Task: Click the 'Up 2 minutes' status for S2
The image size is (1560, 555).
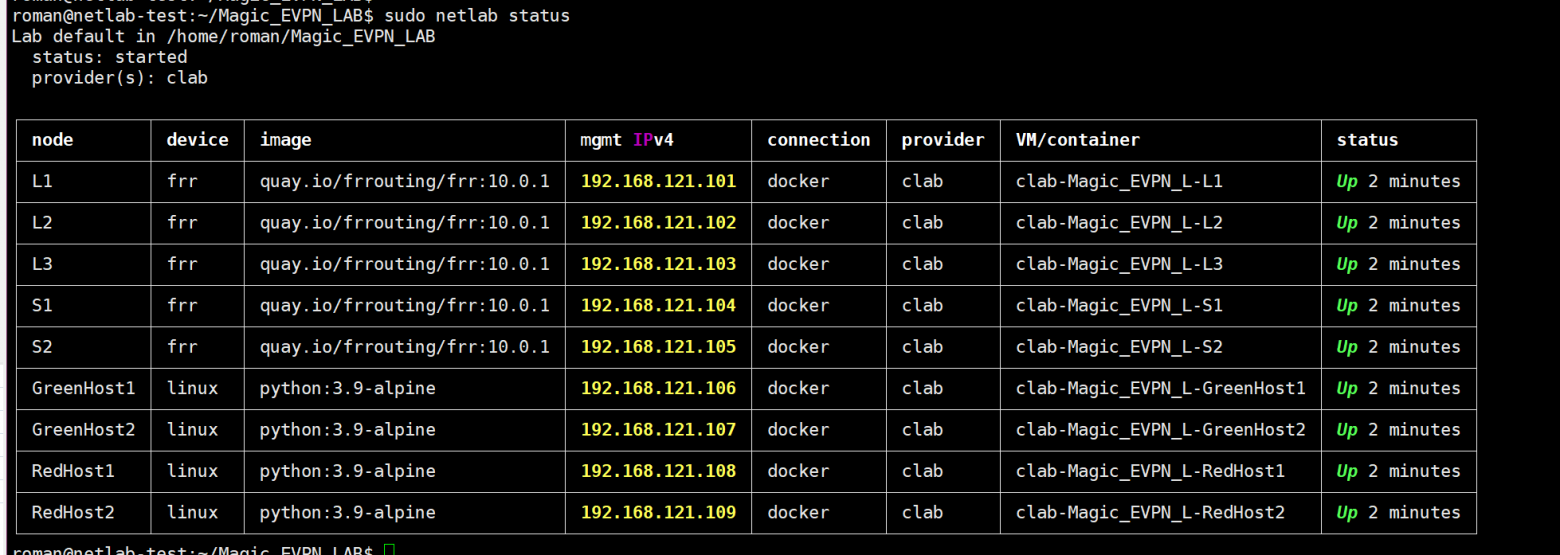Action: pos(1398,347)
